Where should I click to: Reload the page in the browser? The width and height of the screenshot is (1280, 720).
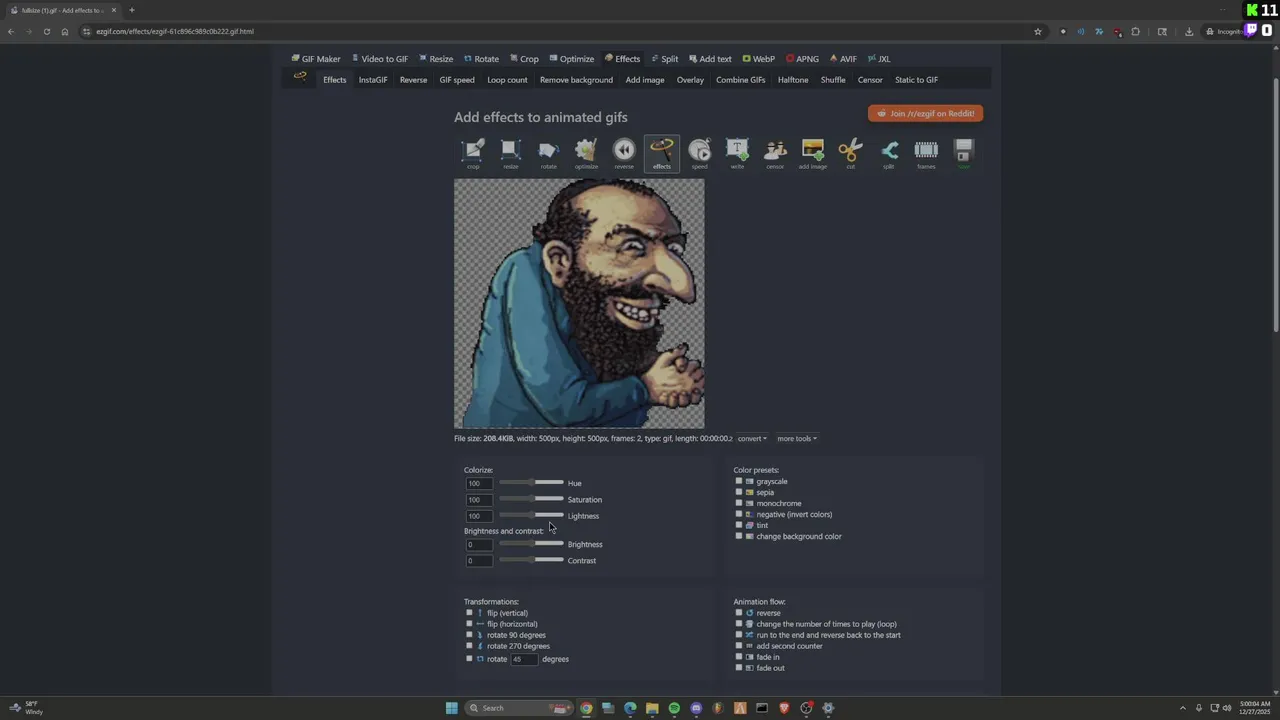pyautogui.click(x=46, y=31)
